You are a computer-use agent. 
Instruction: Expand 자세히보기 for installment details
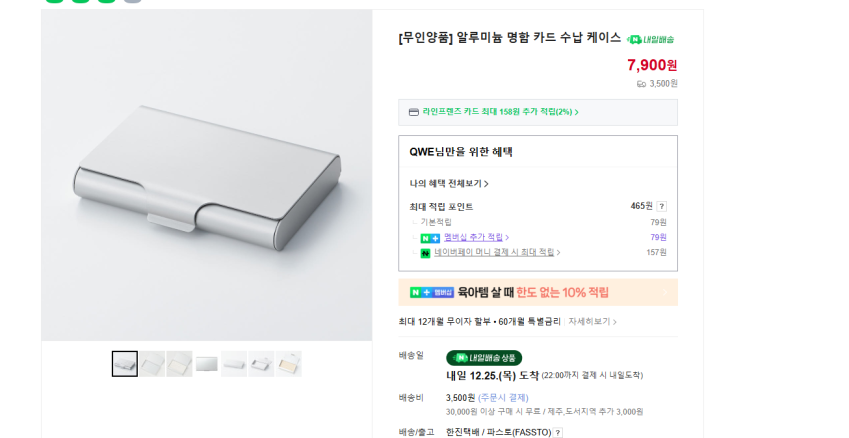pyautogui.click(x=592, y=322)
